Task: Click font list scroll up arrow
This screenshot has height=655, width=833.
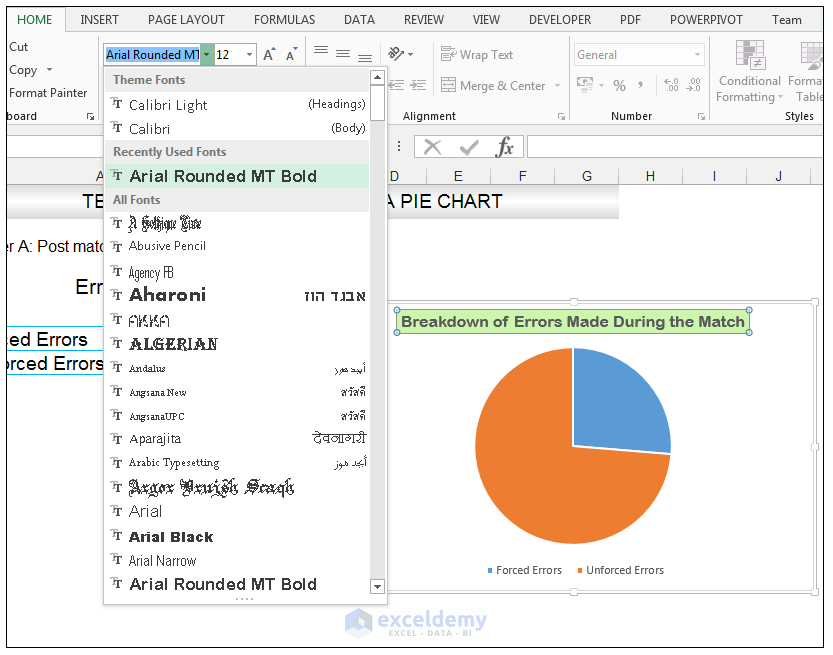Action: [x=377, y=78]
